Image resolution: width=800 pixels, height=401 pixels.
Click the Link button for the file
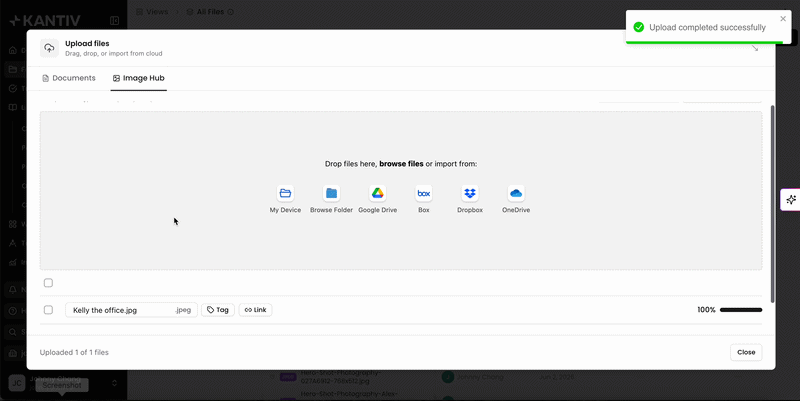(x=256, y=310)
